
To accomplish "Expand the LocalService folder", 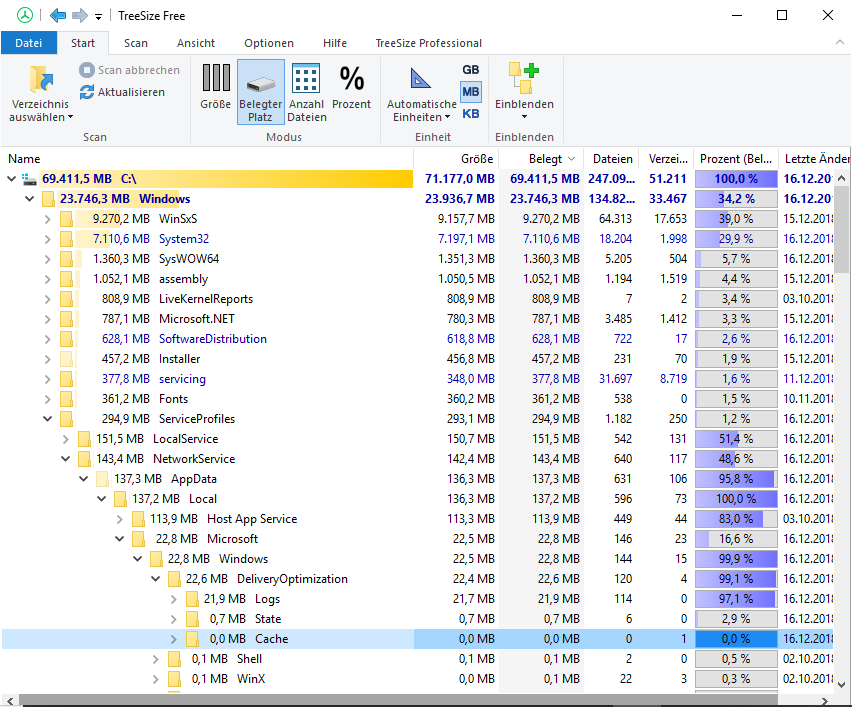I will coord(66,439).
